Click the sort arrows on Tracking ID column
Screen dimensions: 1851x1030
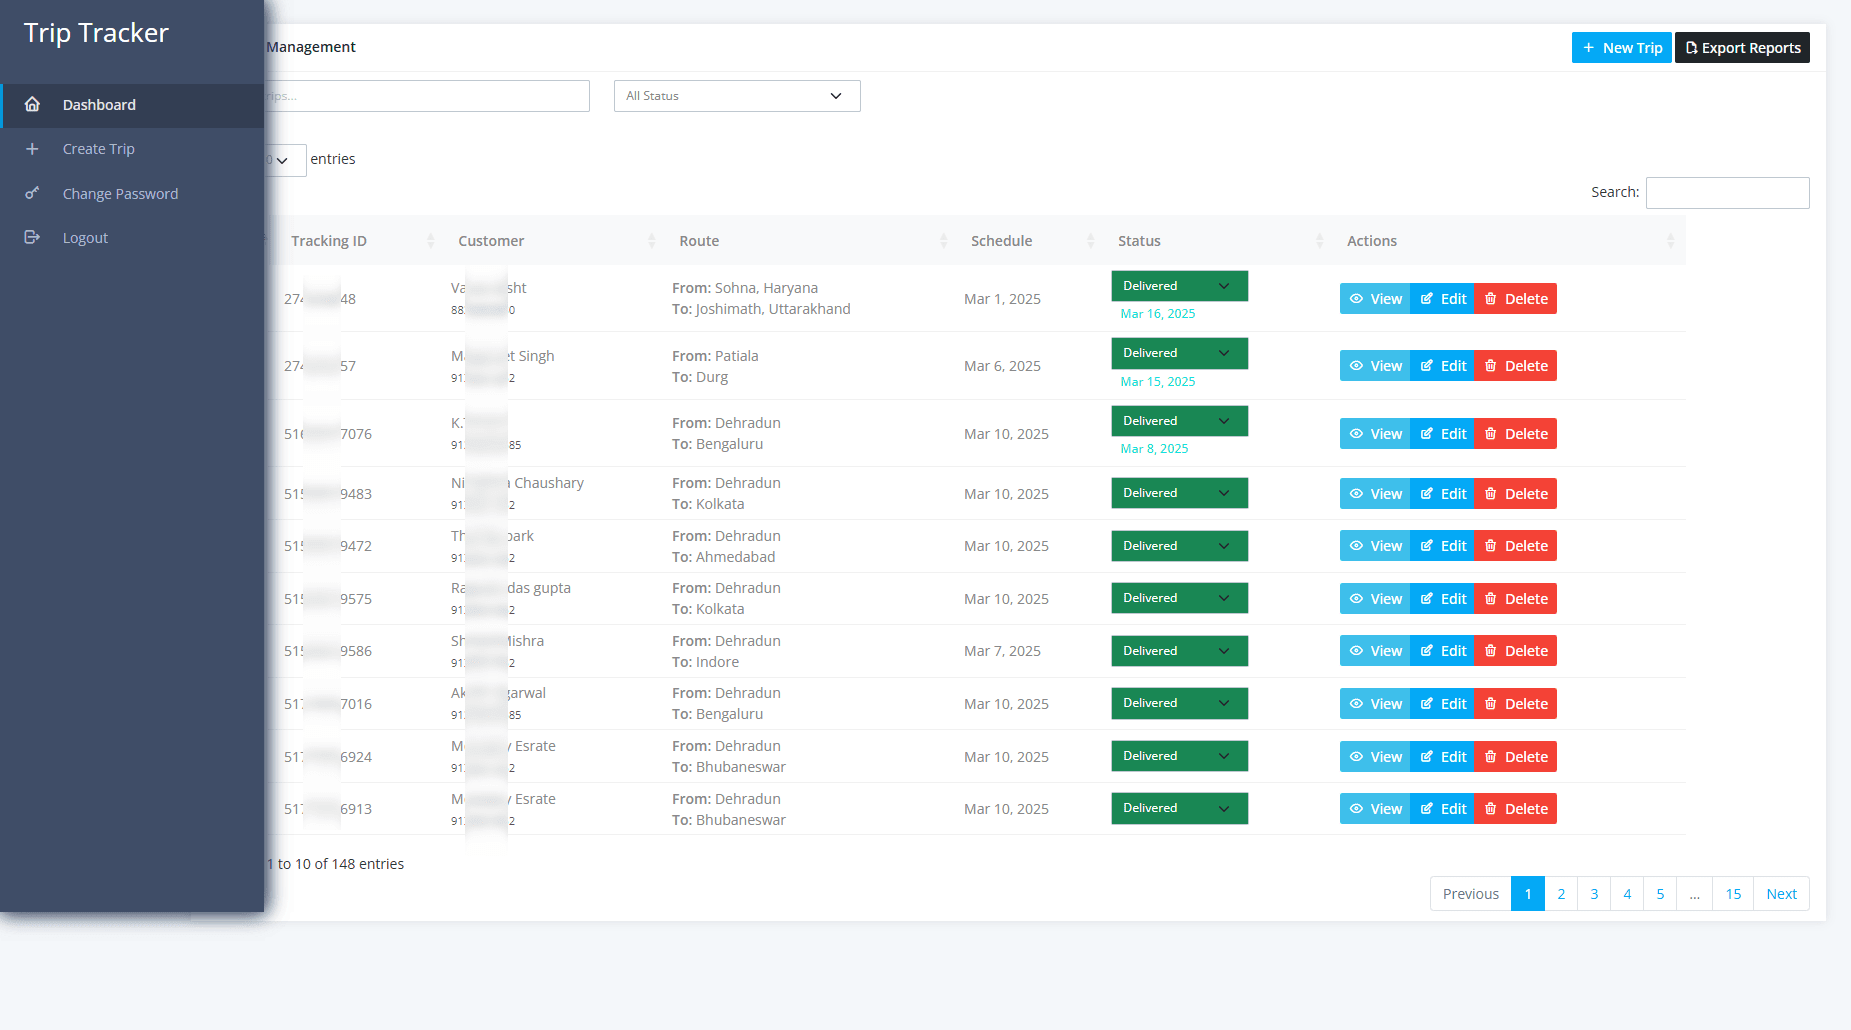pyautogui.click(x=431, y=241)
